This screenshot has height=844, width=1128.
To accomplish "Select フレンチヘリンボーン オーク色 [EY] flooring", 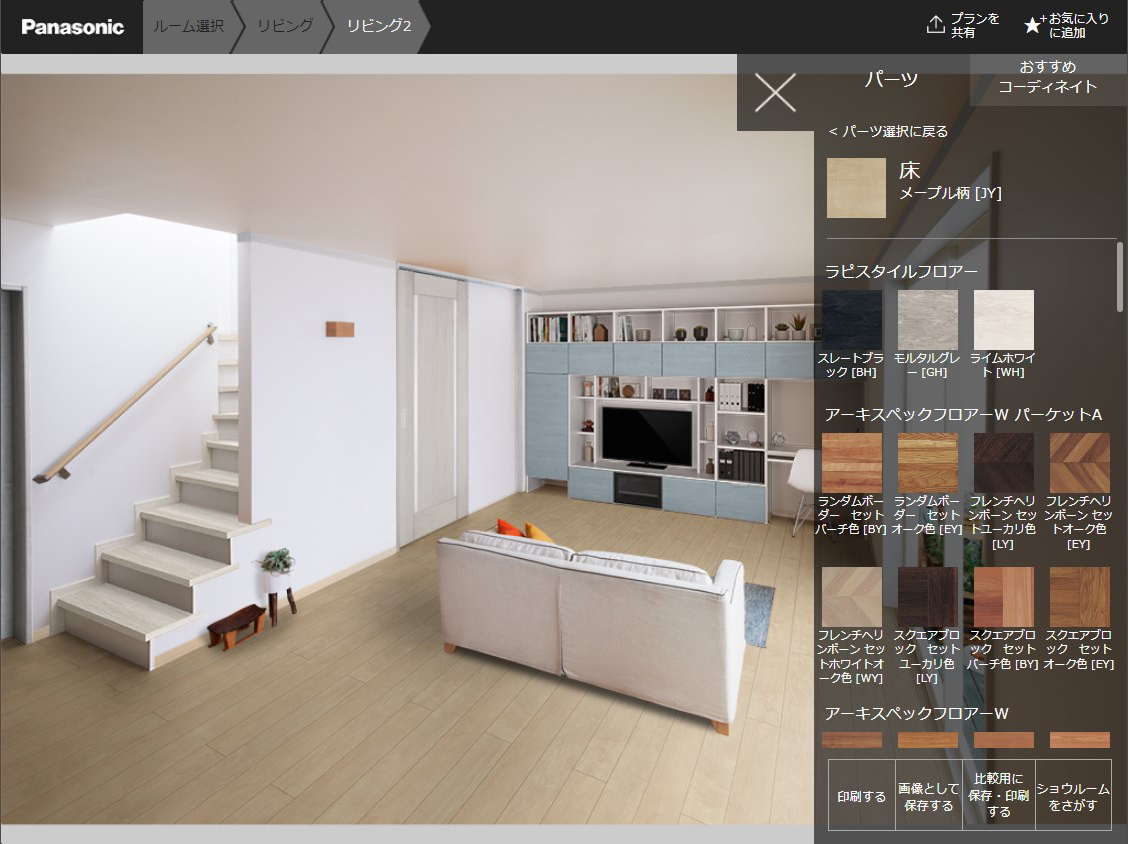I will 1079,463.
